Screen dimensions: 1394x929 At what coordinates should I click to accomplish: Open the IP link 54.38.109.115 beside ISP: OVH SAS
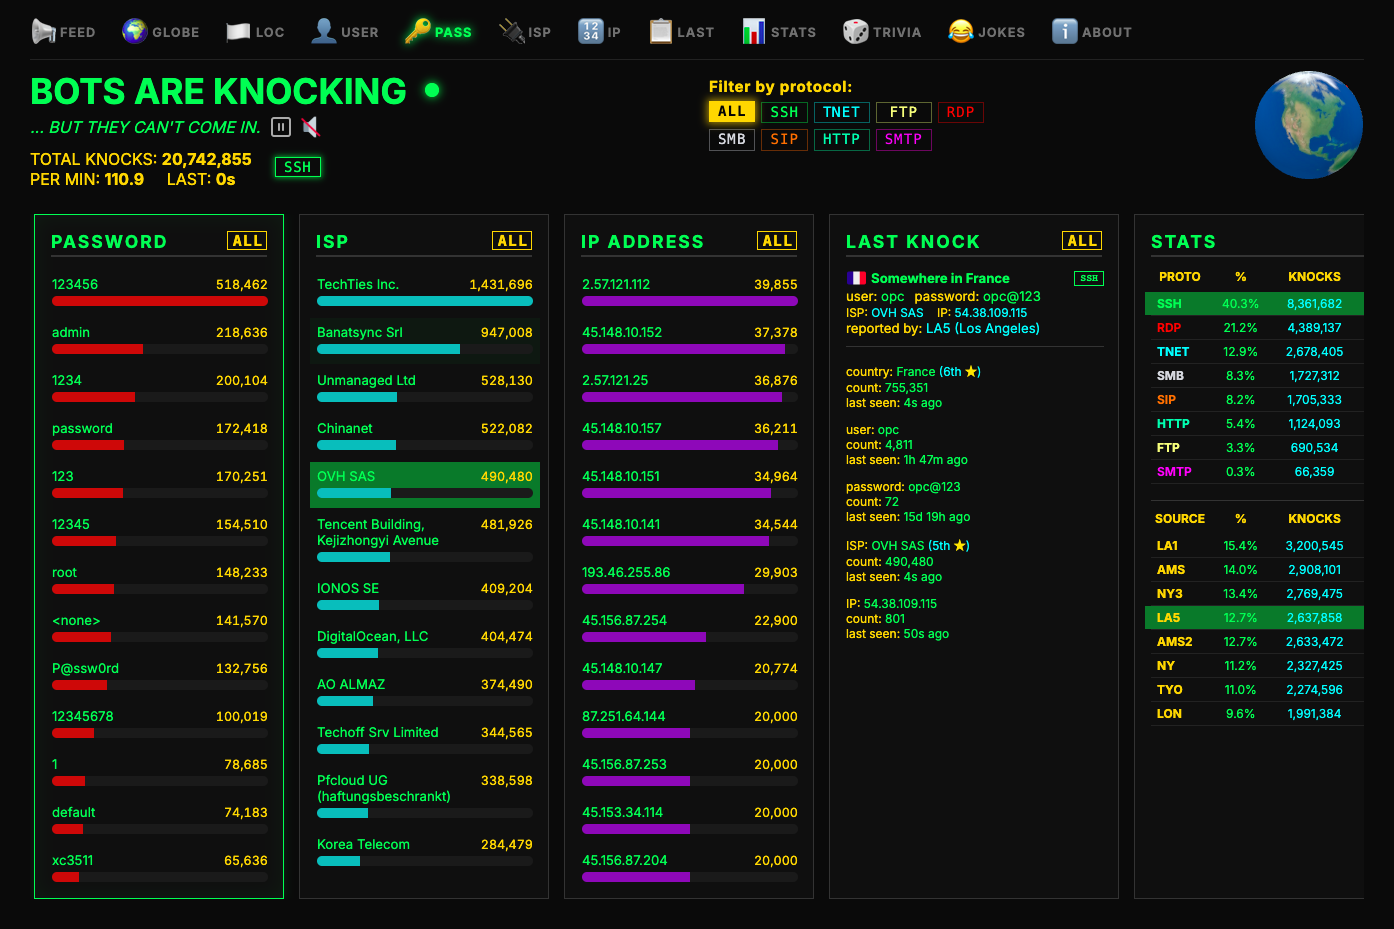coord(990,313)
